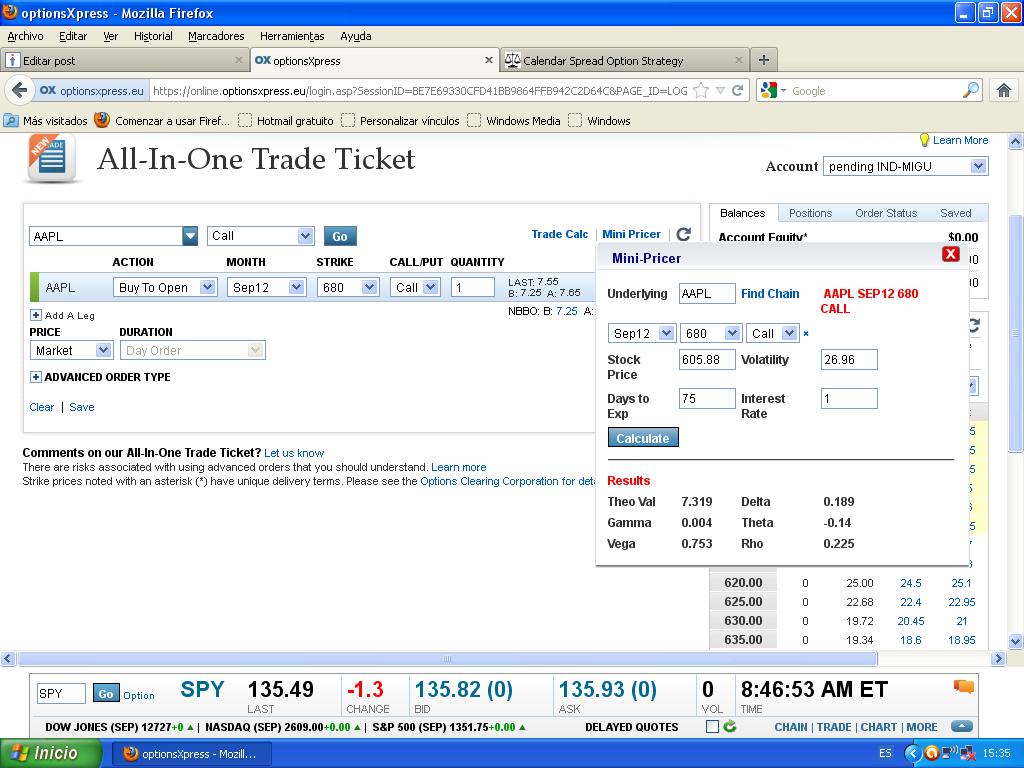The height and width of the screenshot is (768, 1024).
Task: Open the Trade Calc link
Action: click(x=560, y=234)
